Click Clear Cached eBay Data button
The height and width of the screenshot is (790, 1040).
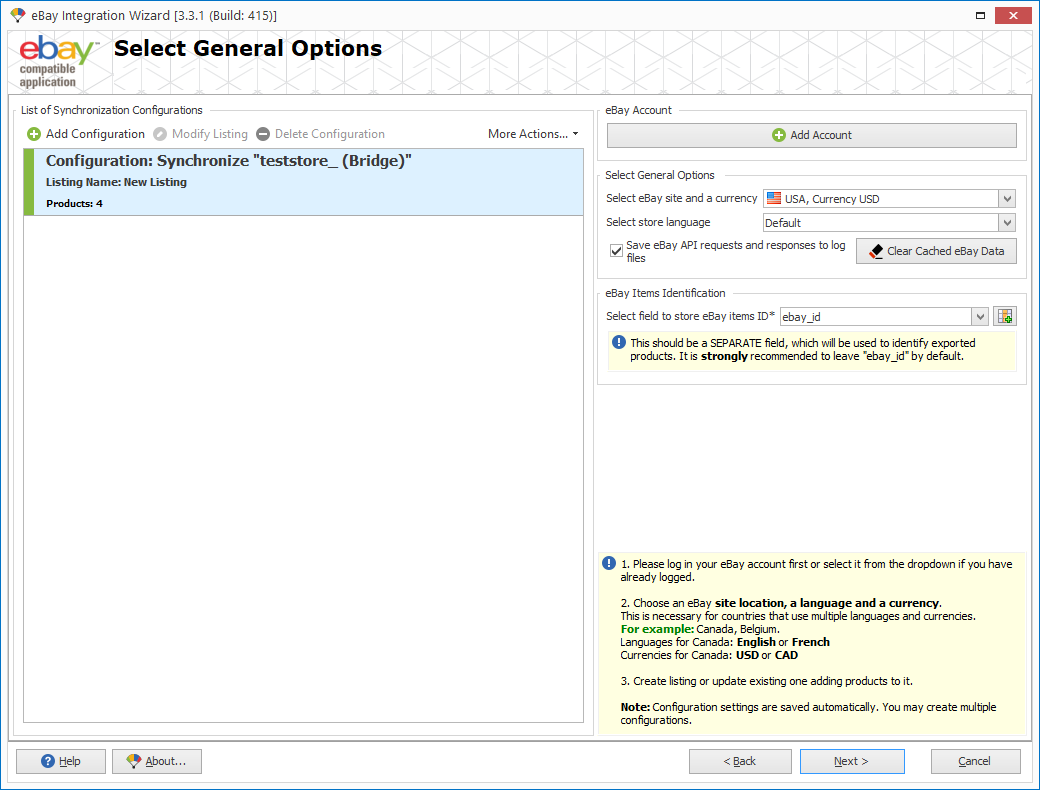(936, 251)
